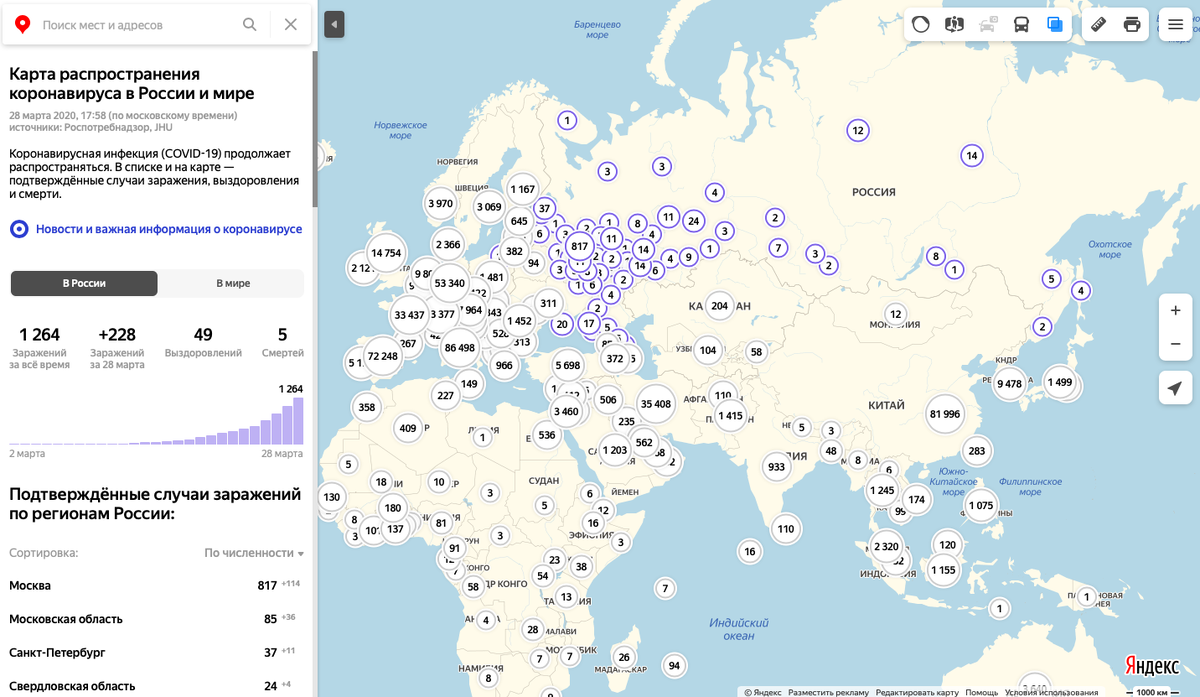Click the 33 437 France marker
The width and height of the screenshot is (1200, 697).
(x=410, y=315)
